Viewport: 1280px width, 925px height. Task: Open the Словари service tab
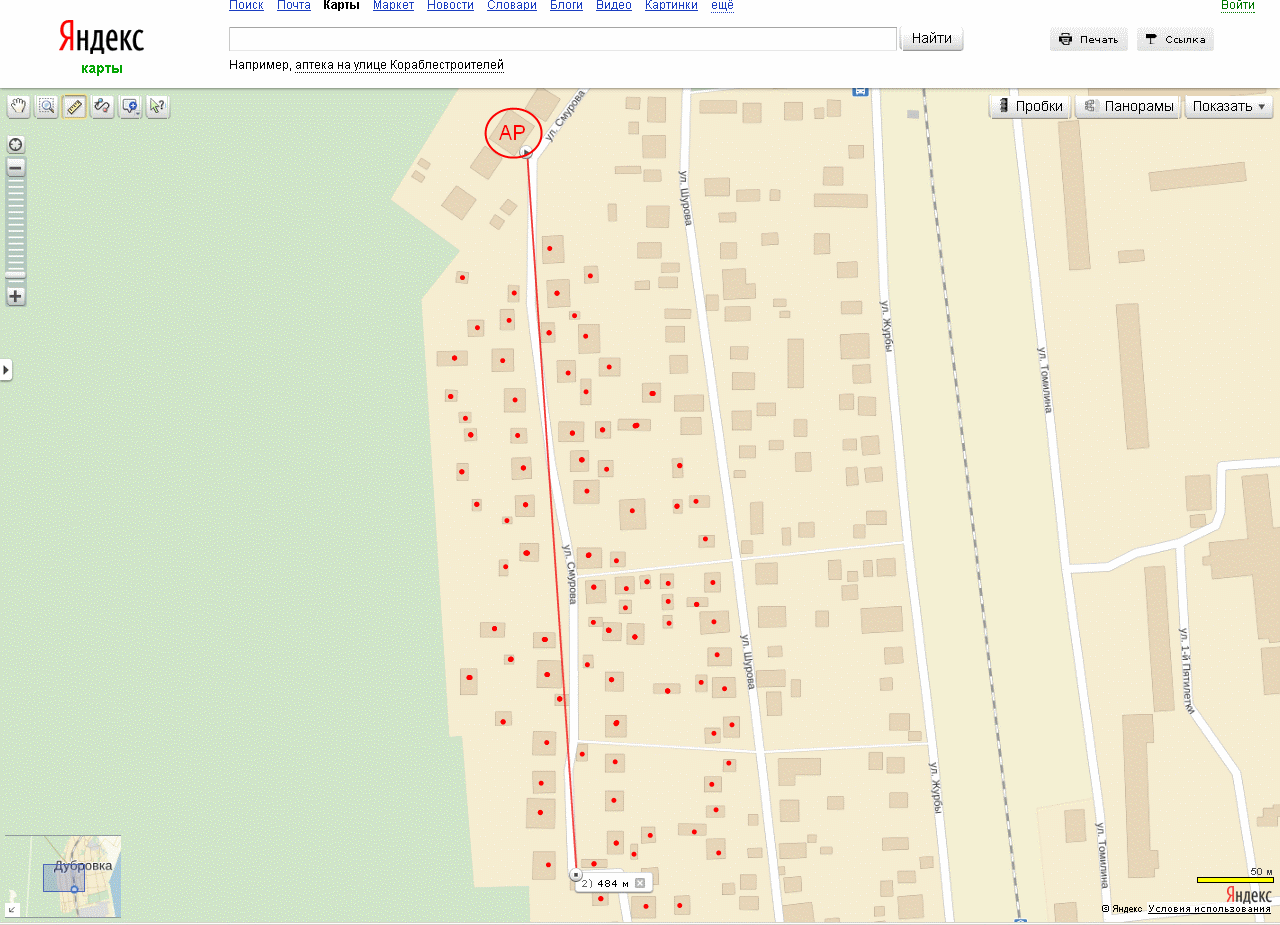tap(512, 6)
